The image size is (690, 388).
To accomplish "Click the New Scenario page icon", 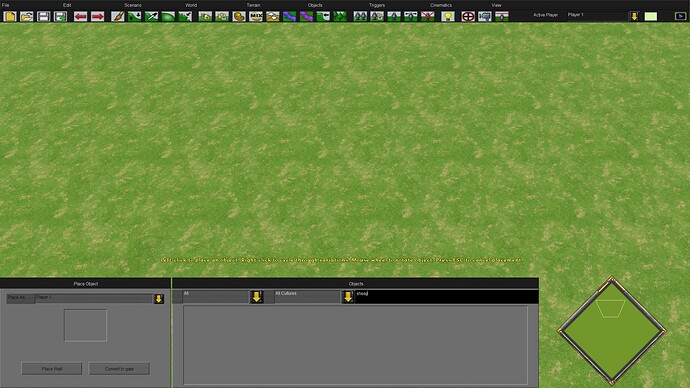I will pos(10,17).
